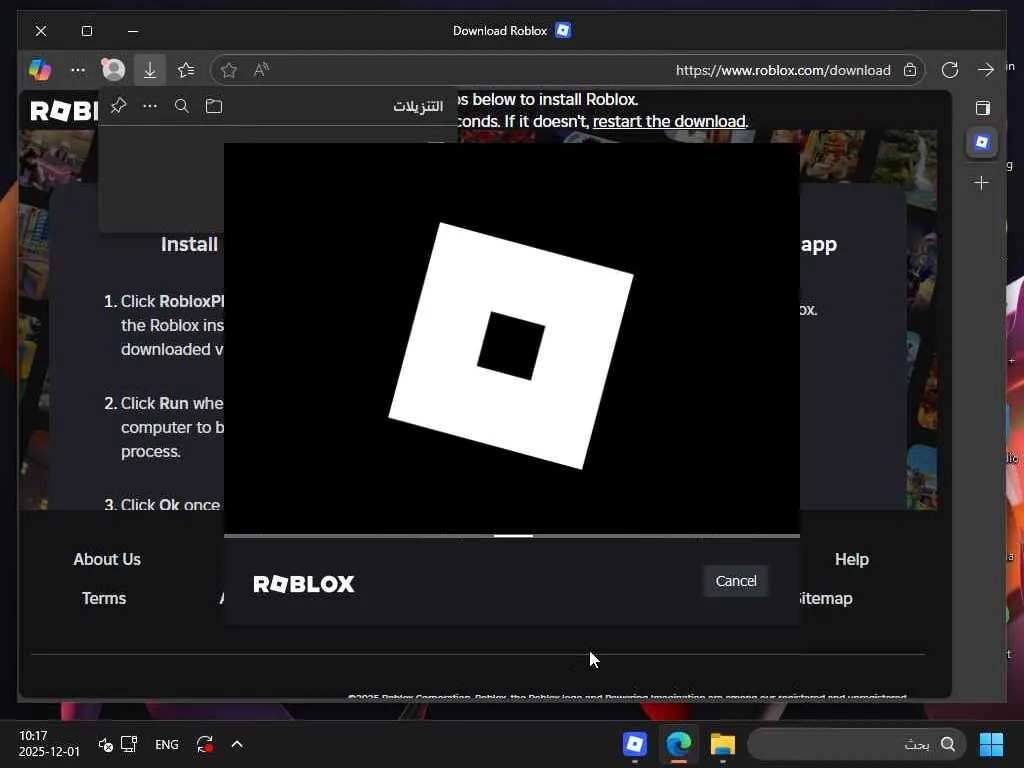
Task: Go forward with the arrow button
Action: [985, 70]
